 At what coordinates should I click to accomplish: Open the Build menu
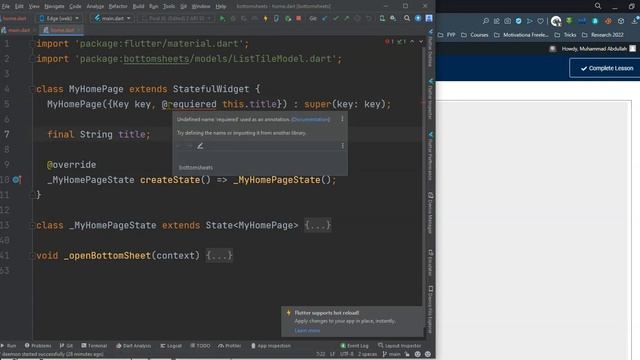138,6
